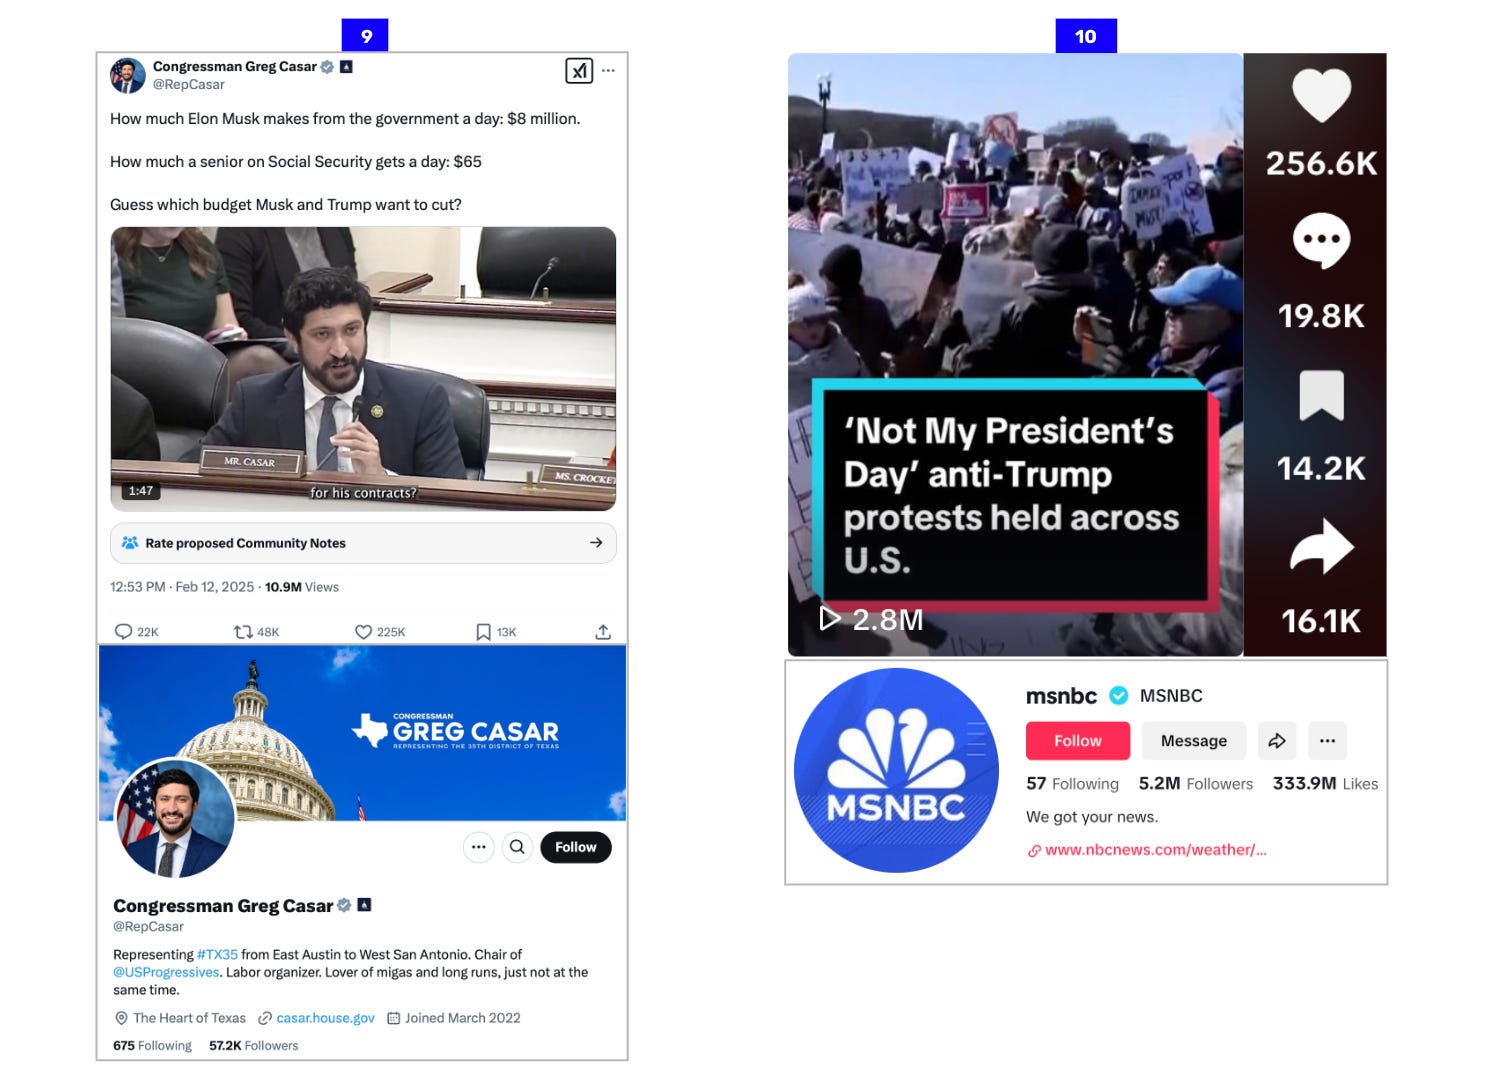The height and width of the screenshot is (1072, 1488).
Task: Click the Grok icon on Casar's tweet
Action: pos(579,70)
